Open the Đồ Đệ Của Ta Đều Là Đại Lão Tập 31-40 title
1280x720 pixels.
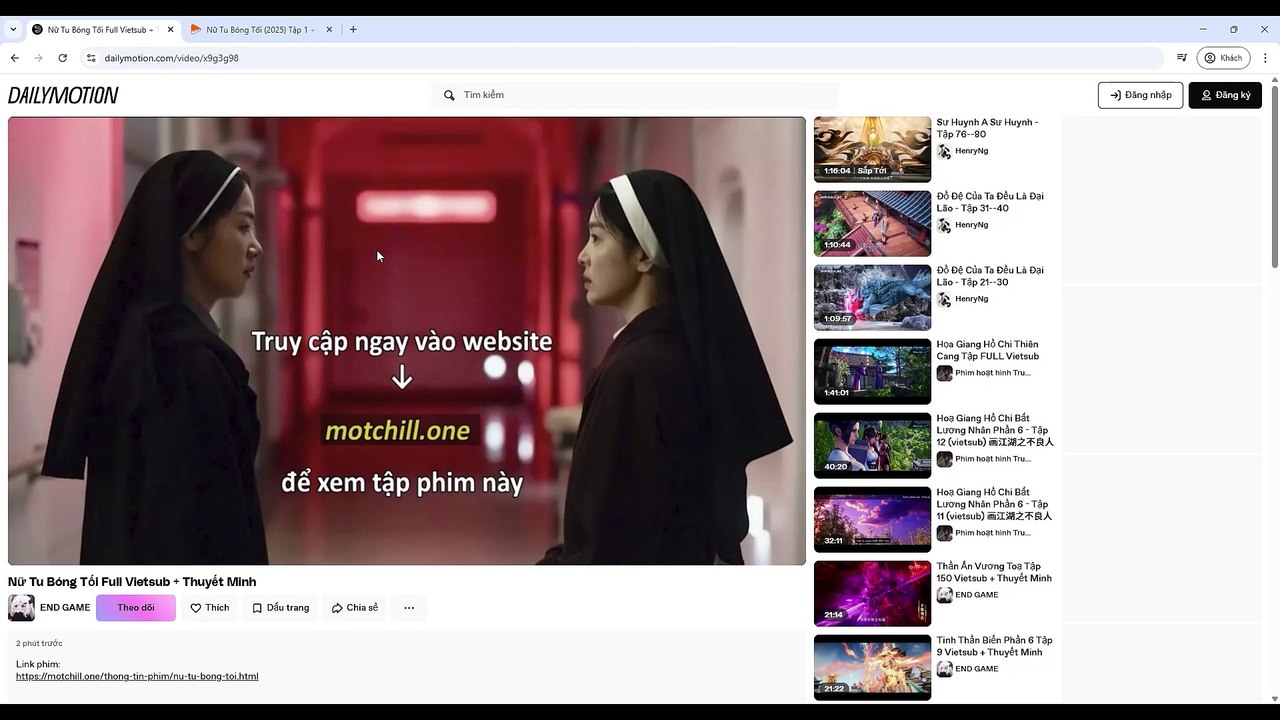pyautogui.click(x=990, y=202)
